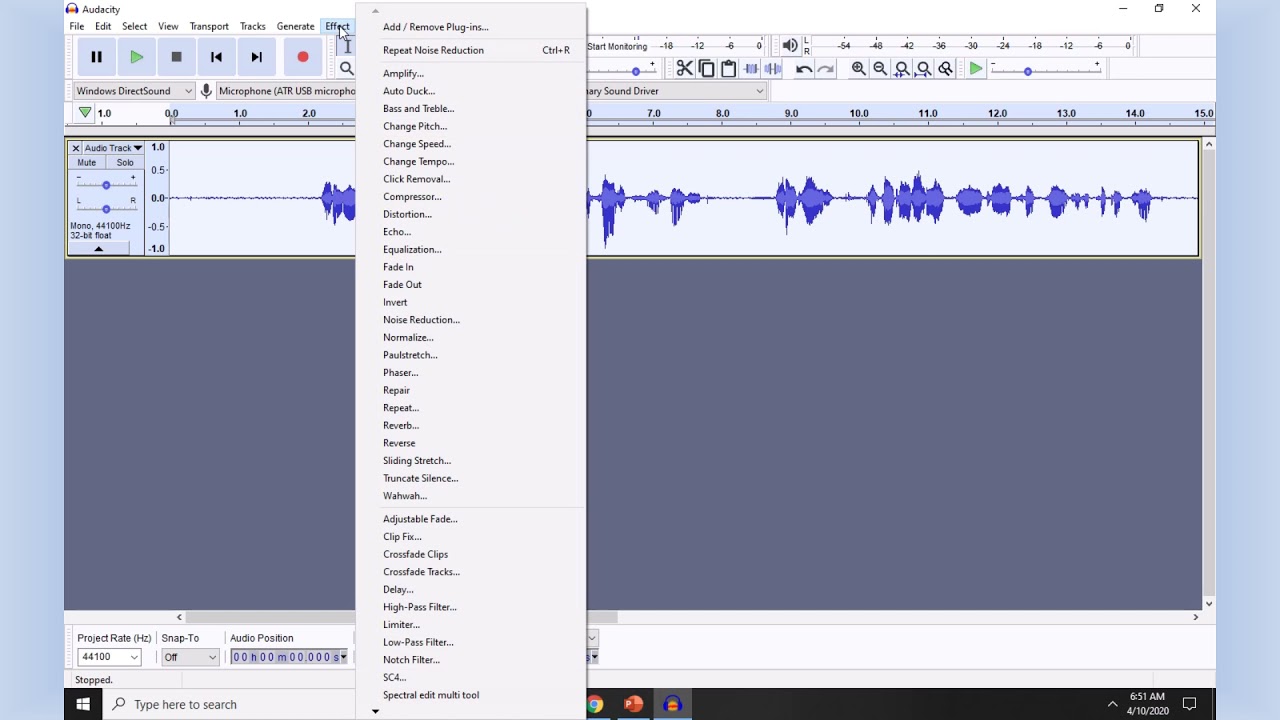Viewport: 1280px width, 720px height.
Task: Open the File menu
Action: point(77,27)
